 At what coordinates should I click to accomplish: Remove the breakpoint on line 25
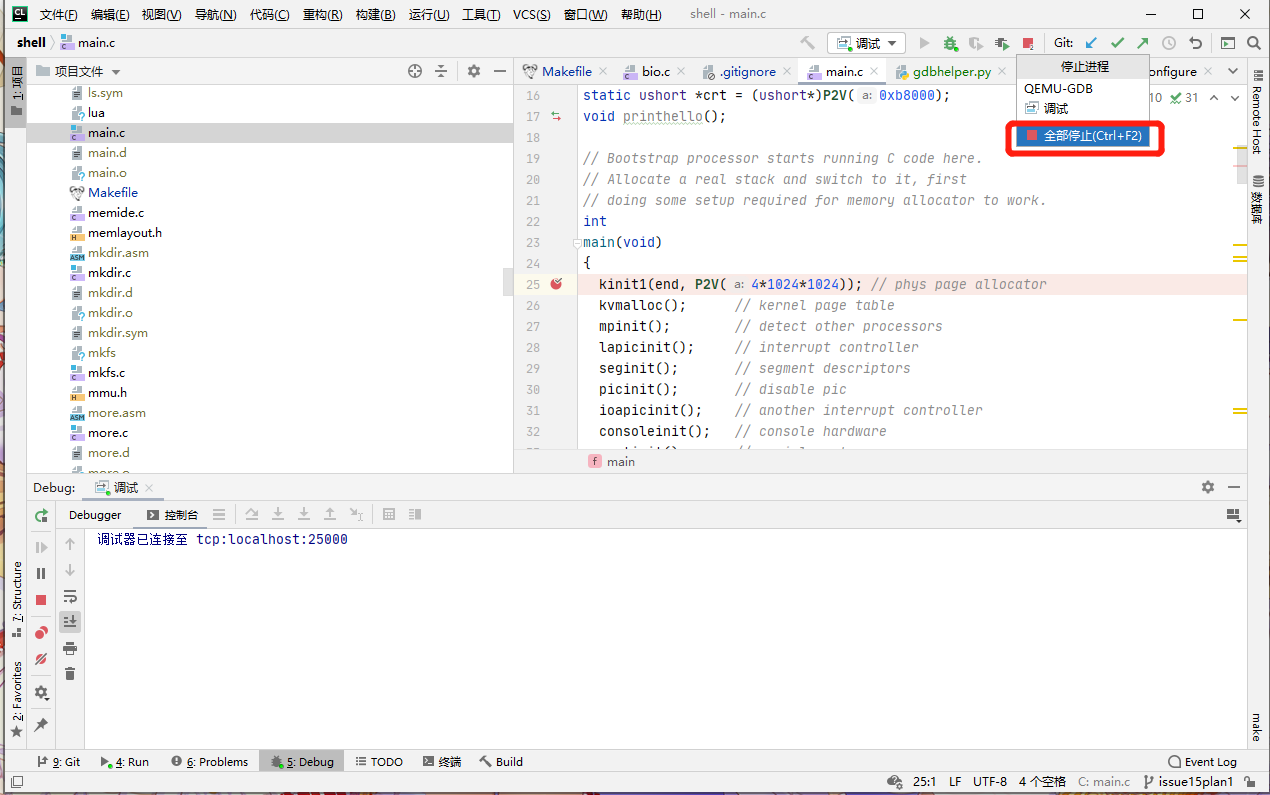tap(556, 284)
